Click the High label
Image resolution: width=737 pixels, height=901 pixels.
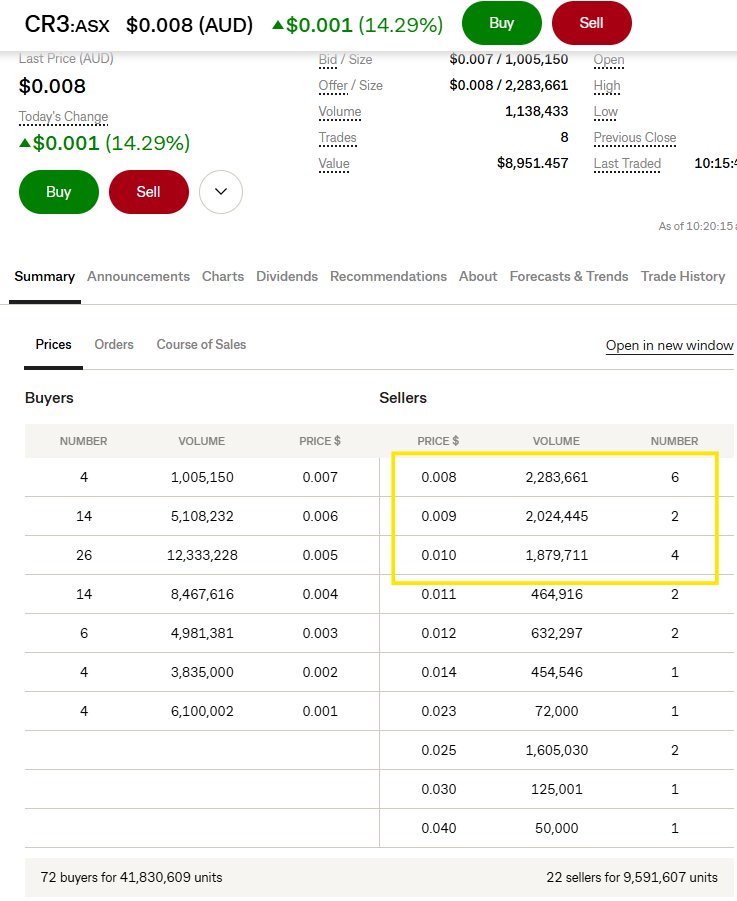point(607,86)
